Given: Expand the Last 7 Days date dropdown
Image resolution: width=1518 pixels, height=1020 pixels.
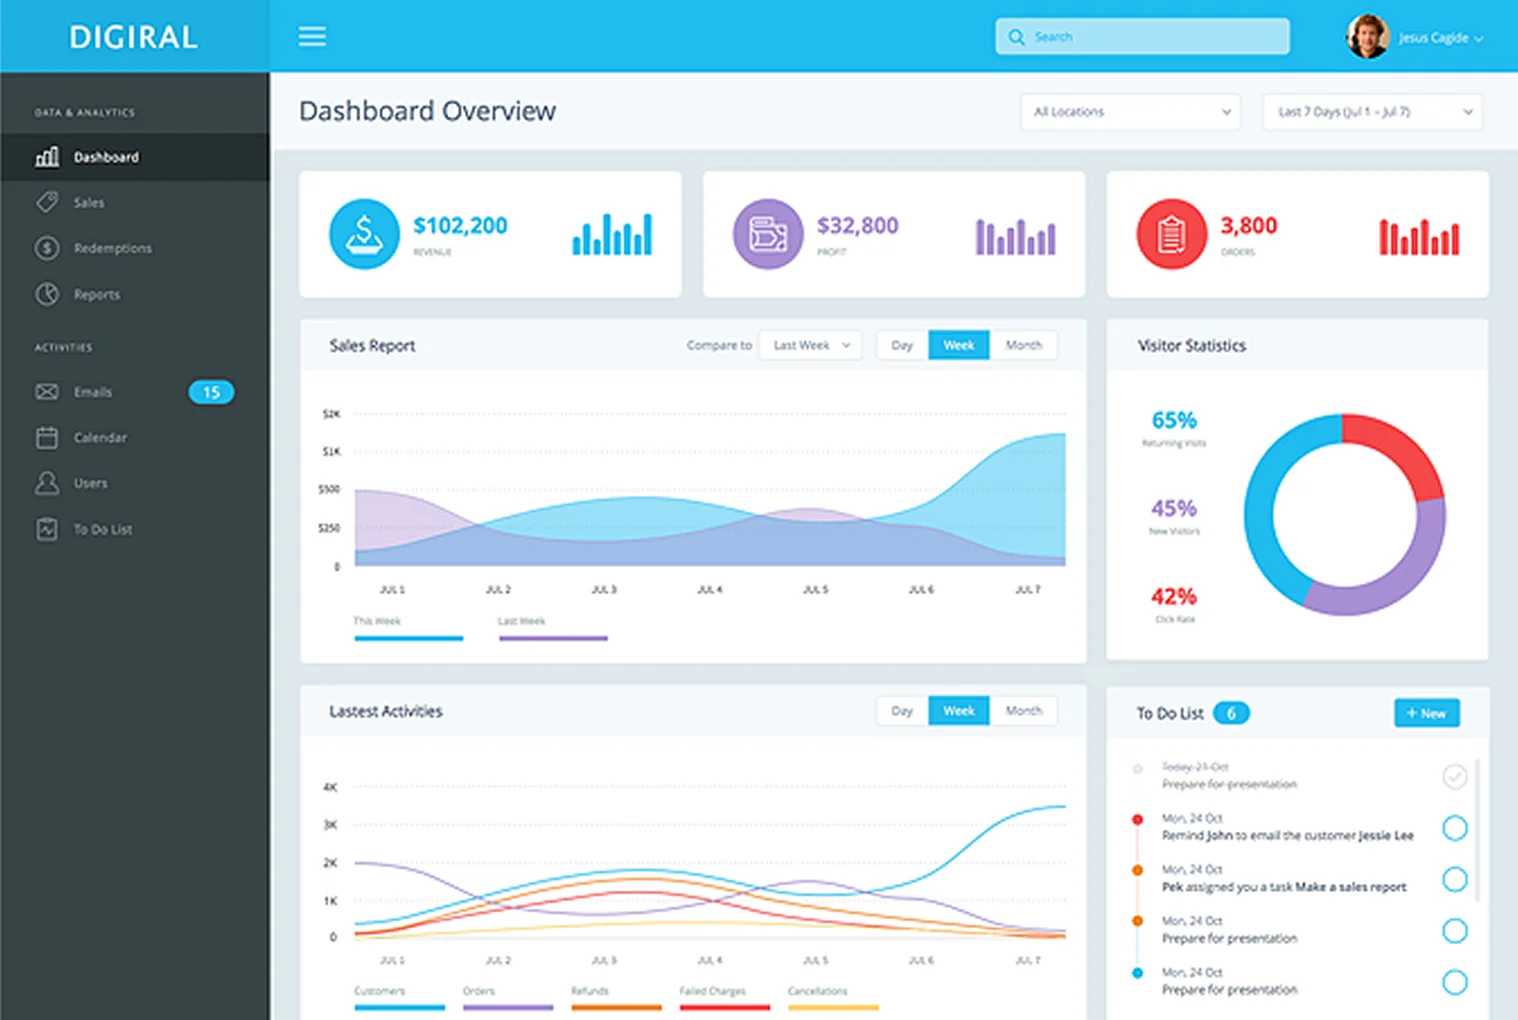Looking at the screenshot, I should tap(1372, 112).
